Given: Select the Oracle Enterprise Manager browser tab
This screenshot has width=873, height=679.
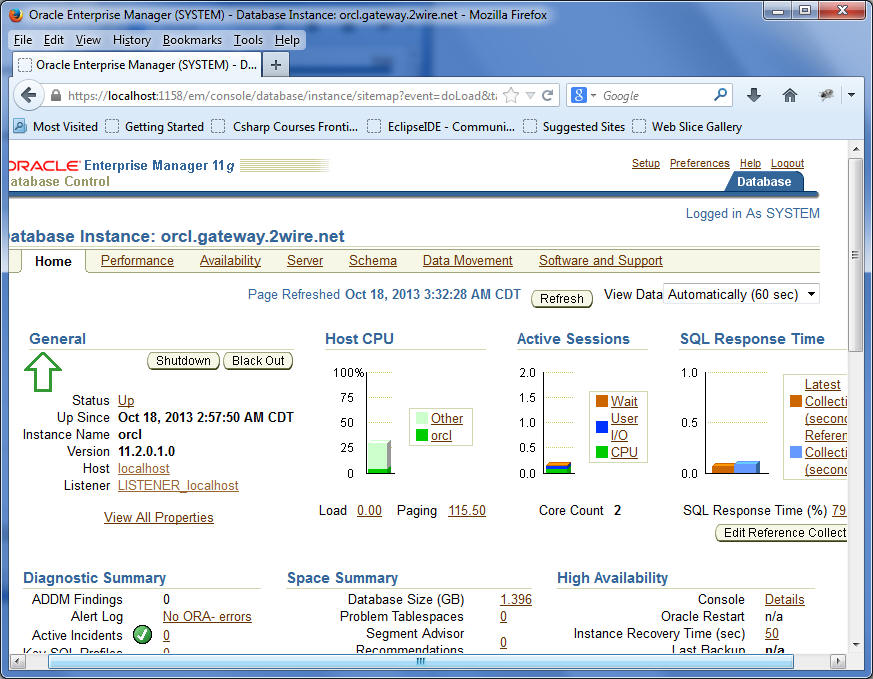Looking at the screenshot, I should pyautogui.click(x=137, y=65).
